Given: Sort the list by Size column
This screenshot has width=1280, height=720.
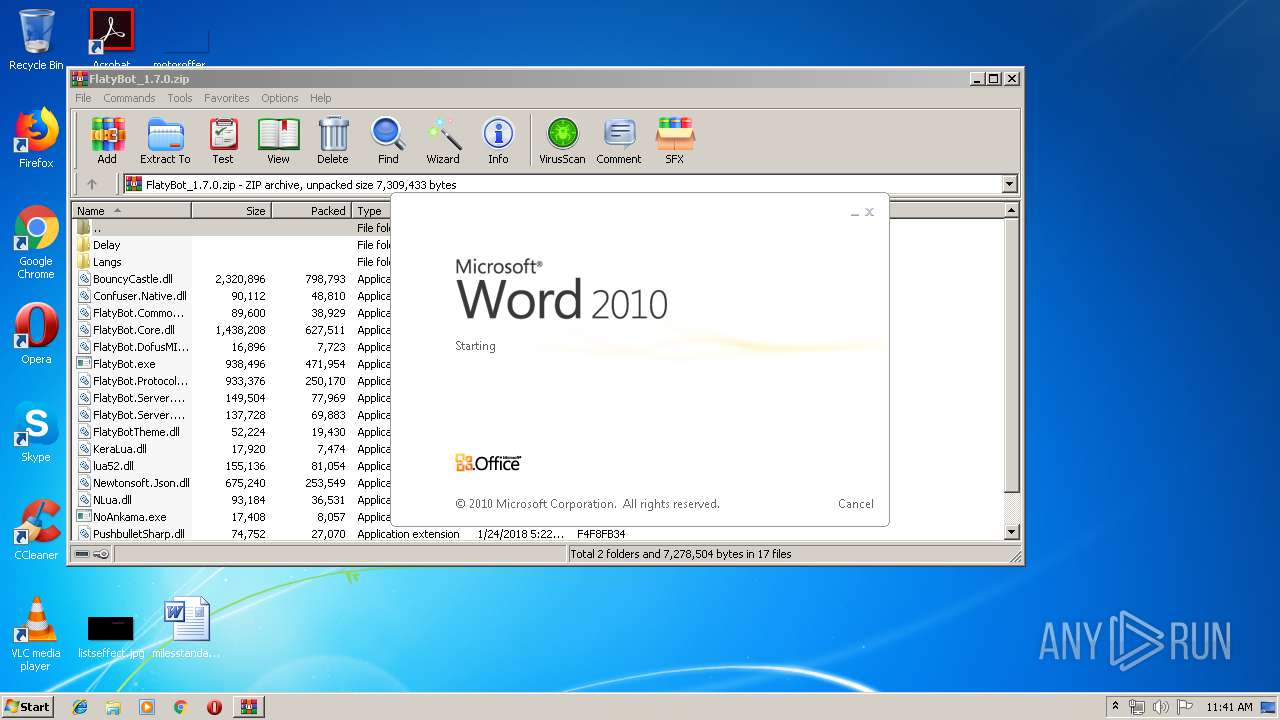Looking at the screenshot, I should pyautogui.click(x=231, y=211).
